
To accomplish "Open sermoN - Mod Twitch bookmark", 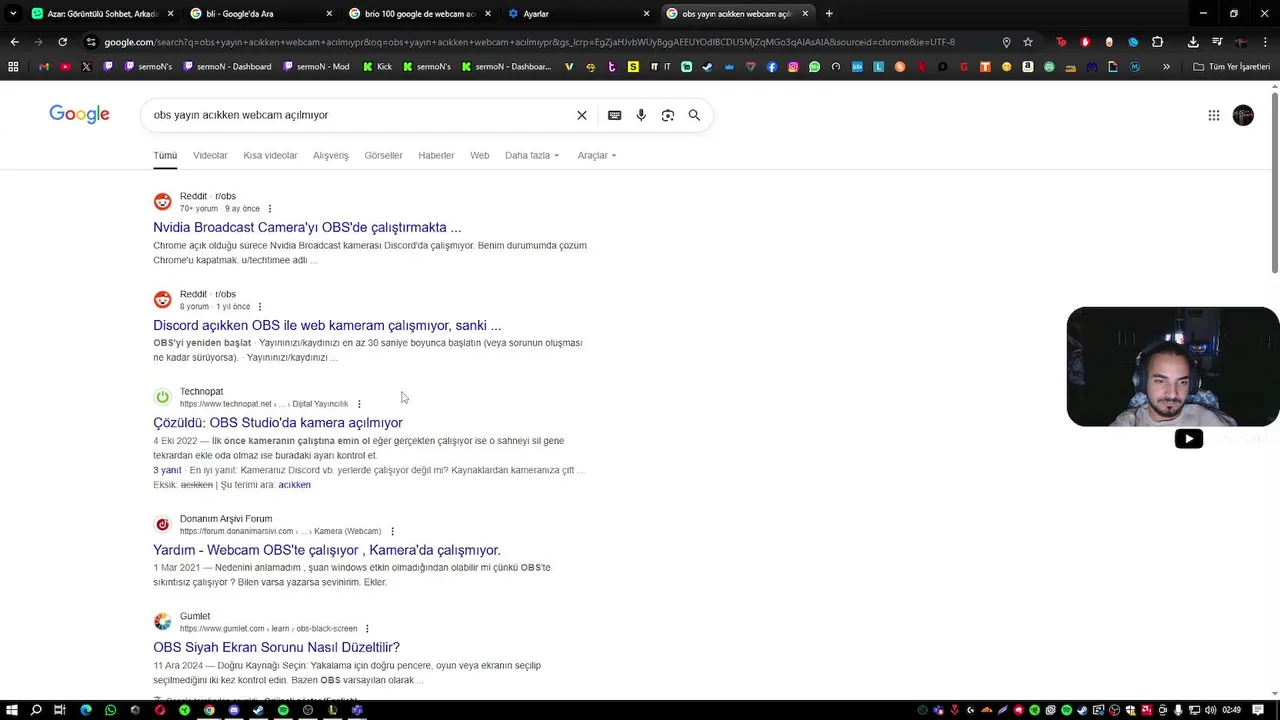I will pyautogui.click(x=316, y=67).
